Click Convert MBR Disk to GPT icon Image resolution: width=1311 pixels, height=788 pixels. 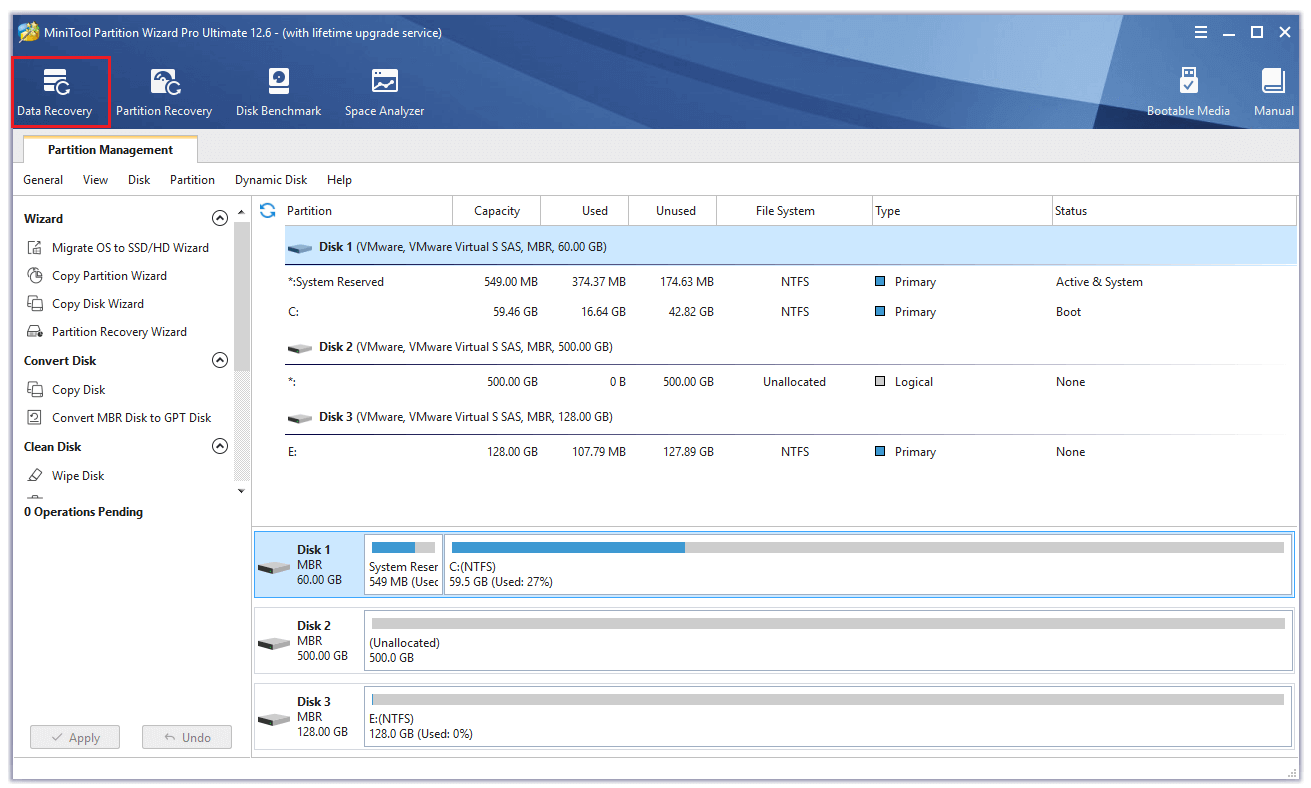(x=35, y=417)
